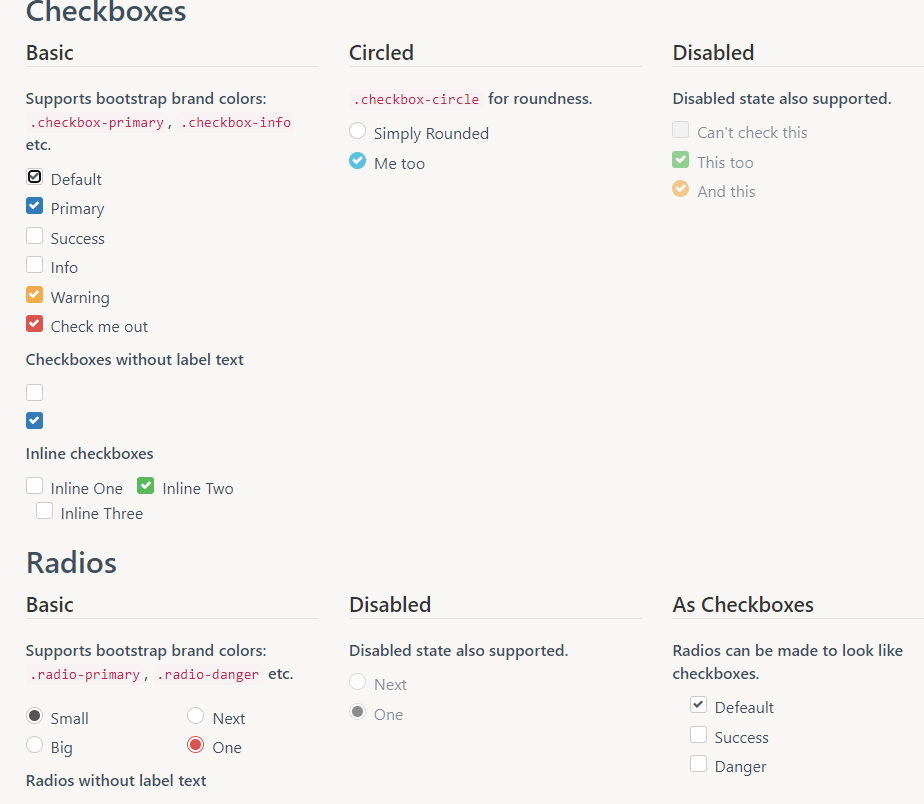This screenshot has height=804, width=924.
Task: Click the disabled One radio button
Action: tap(358, 711)
